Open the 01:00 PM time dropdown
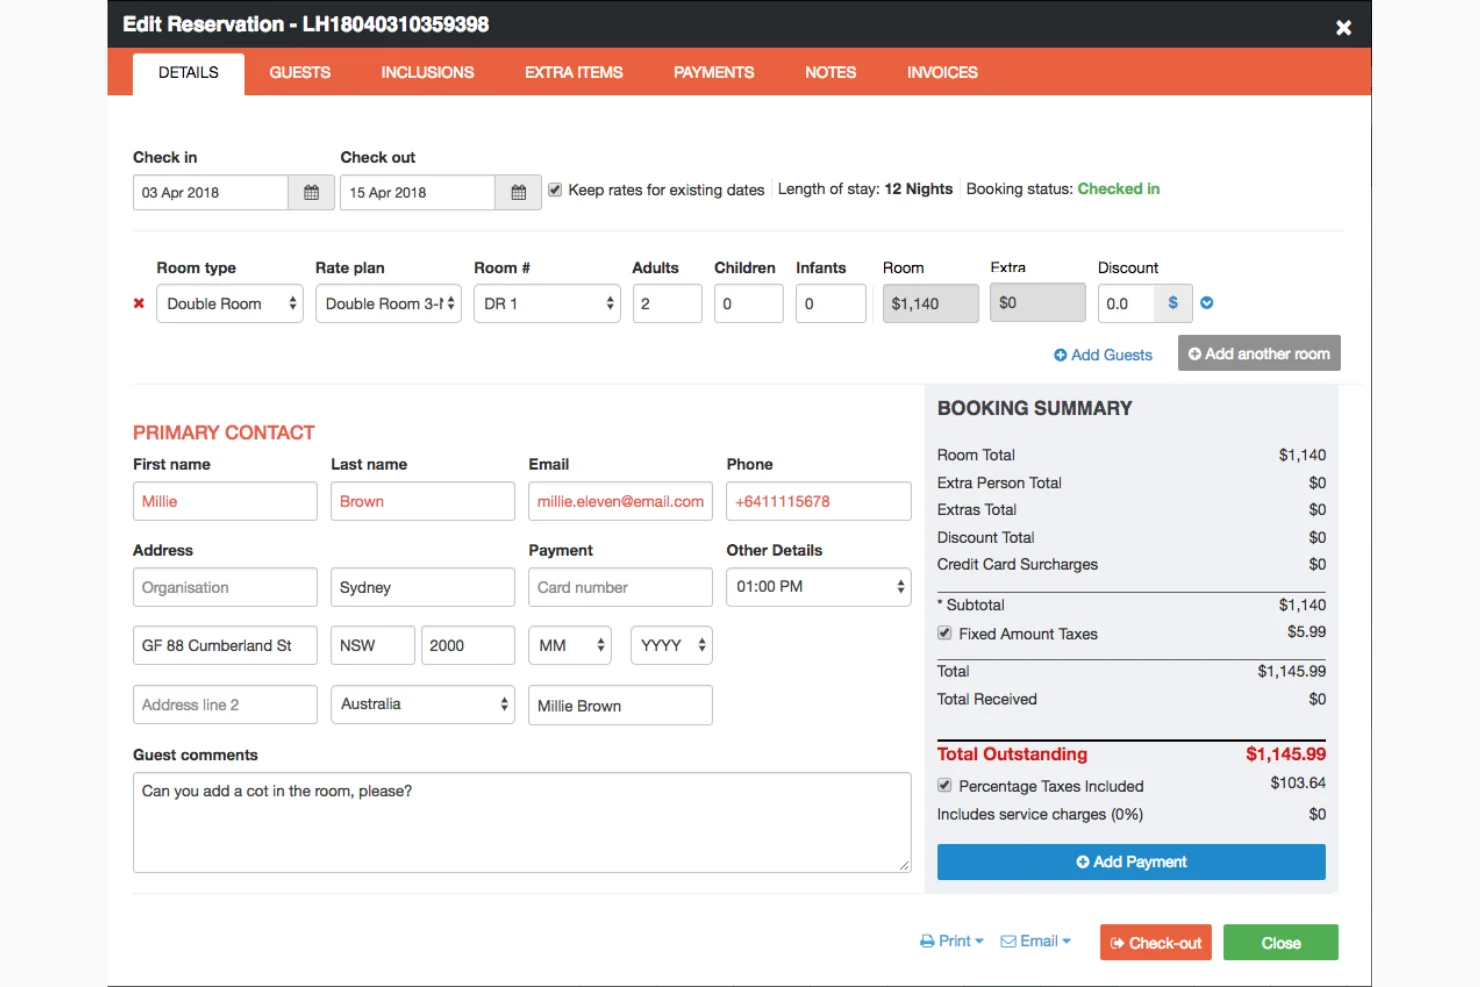1480x987 pixels. tap(818, 587)
